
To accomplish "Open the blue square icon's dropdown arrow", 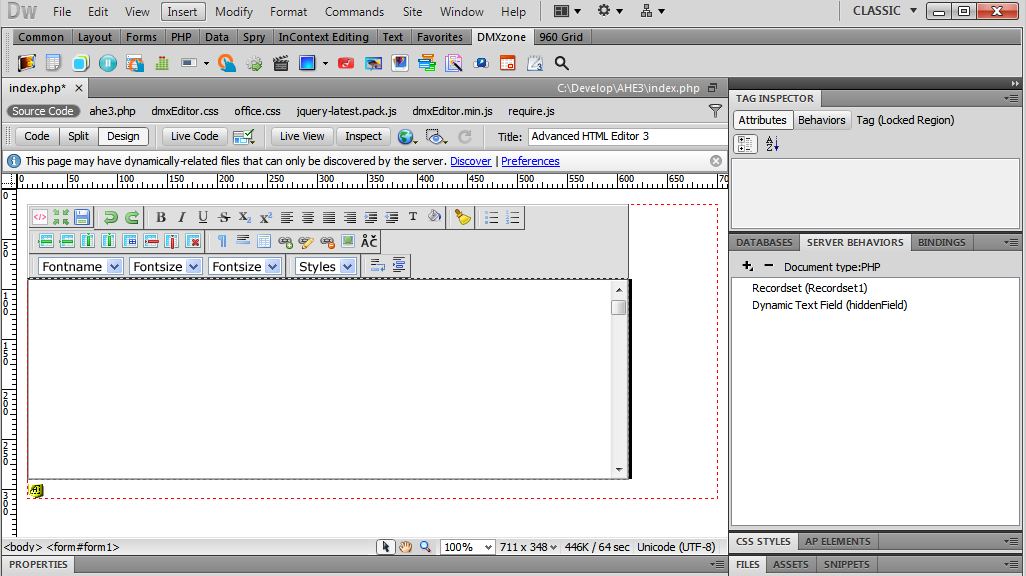I will (325, 63).
